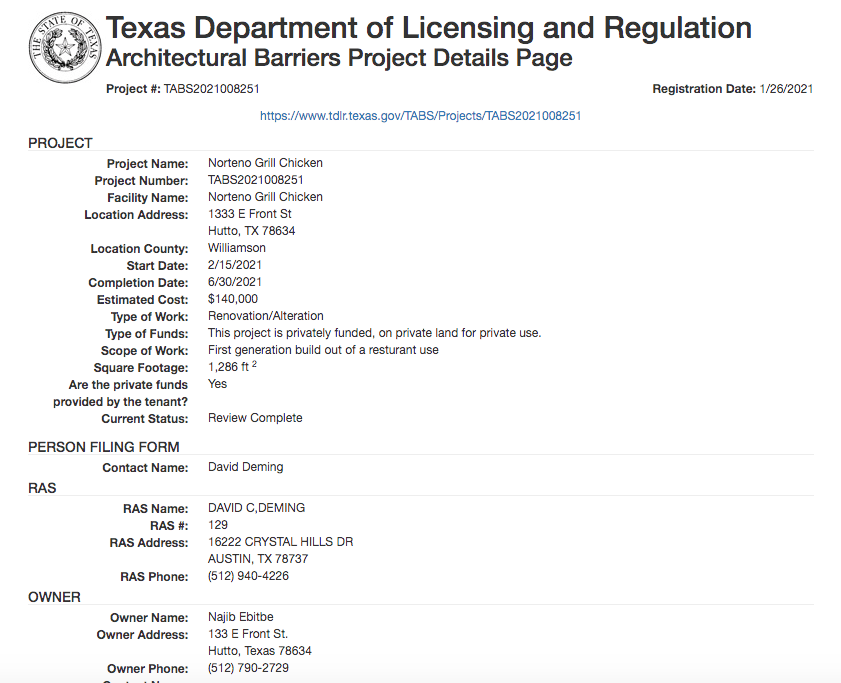Click the Scope of Work description text
The height and width of the screenshot is (683, 841).
[x=323, y=350]
